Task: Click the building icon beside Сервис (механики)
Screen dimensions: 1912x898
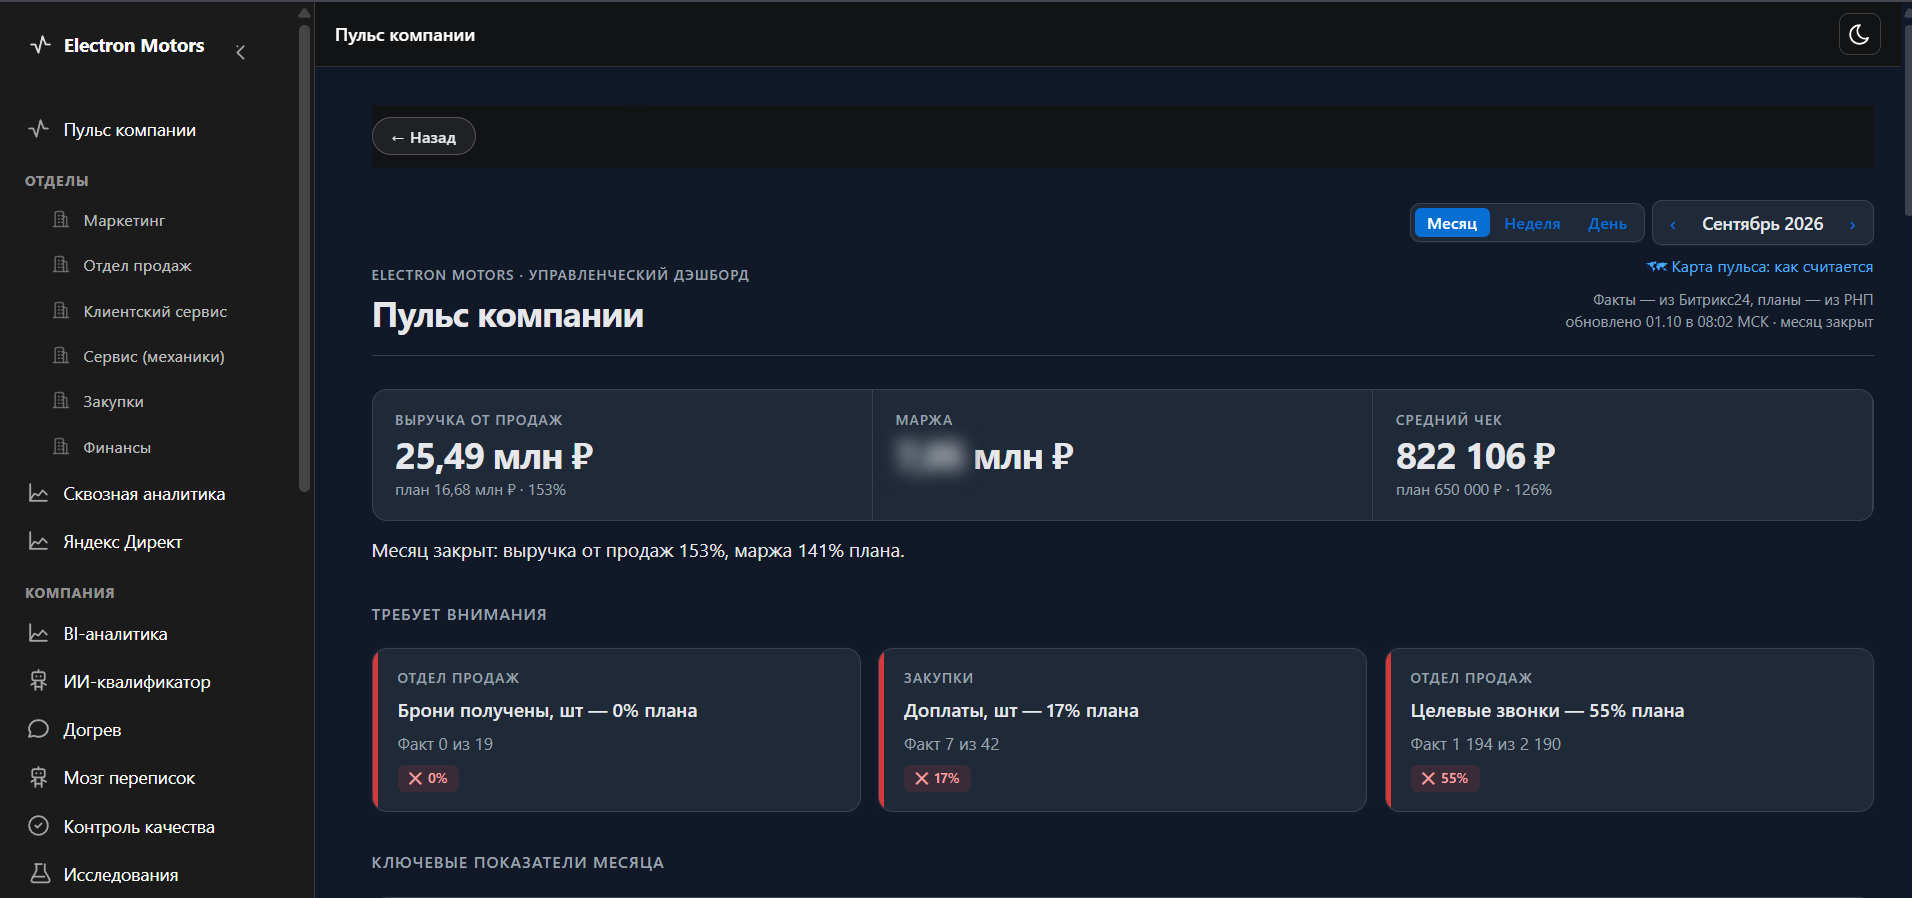Action: pos(61,356)
